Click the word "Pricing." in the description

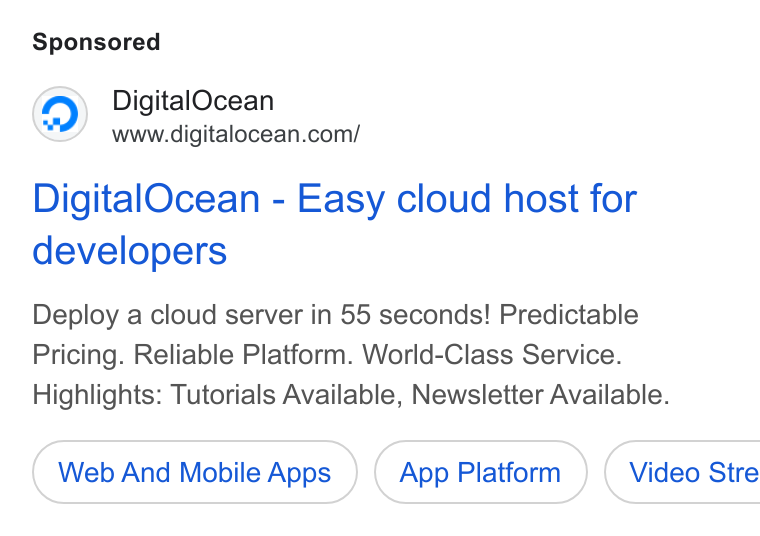(79, 355)
